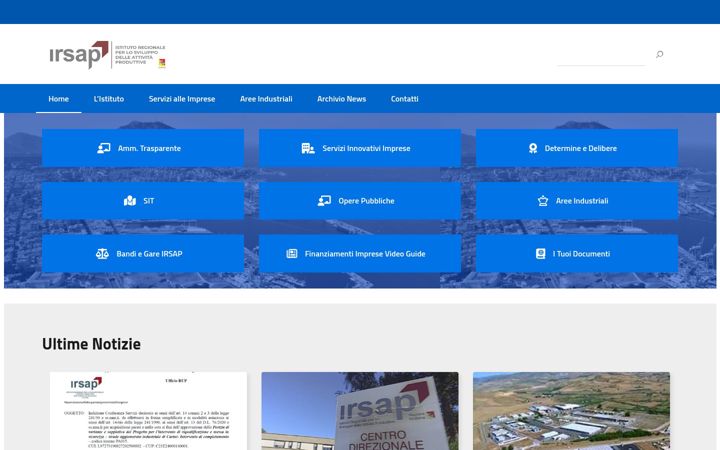720x450 pixels.
Task: Open L'Istituto menu item
Action: point(109,99)
